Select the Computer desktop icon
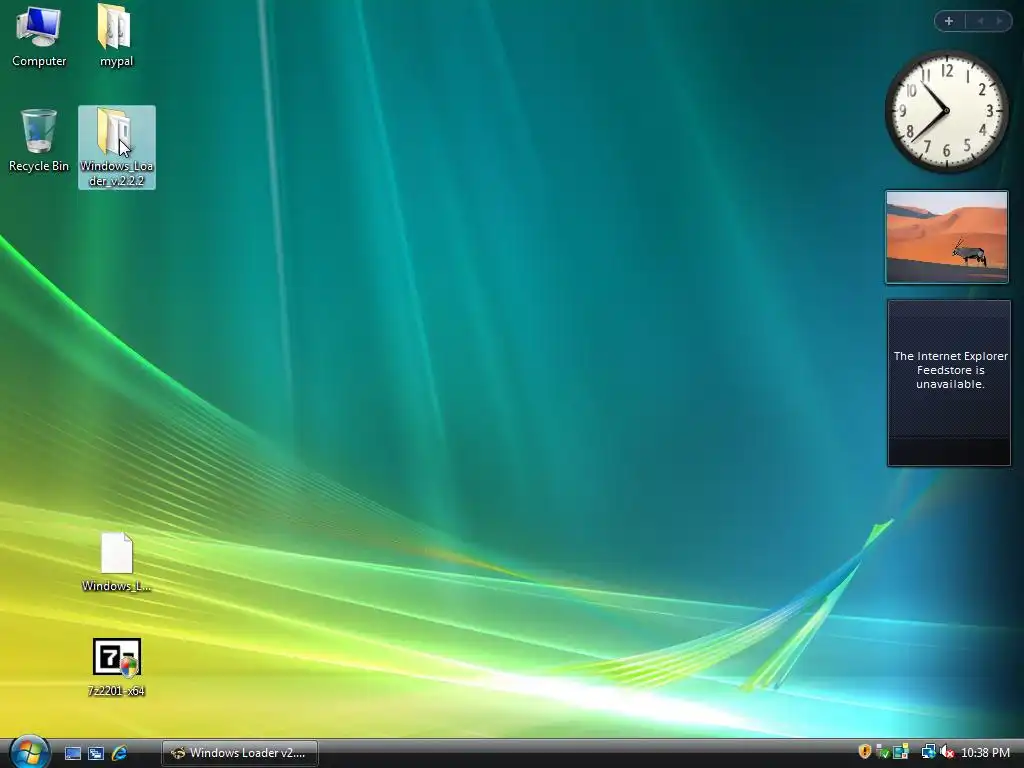This screenshot has height=768, width=1024. [39, 36]
